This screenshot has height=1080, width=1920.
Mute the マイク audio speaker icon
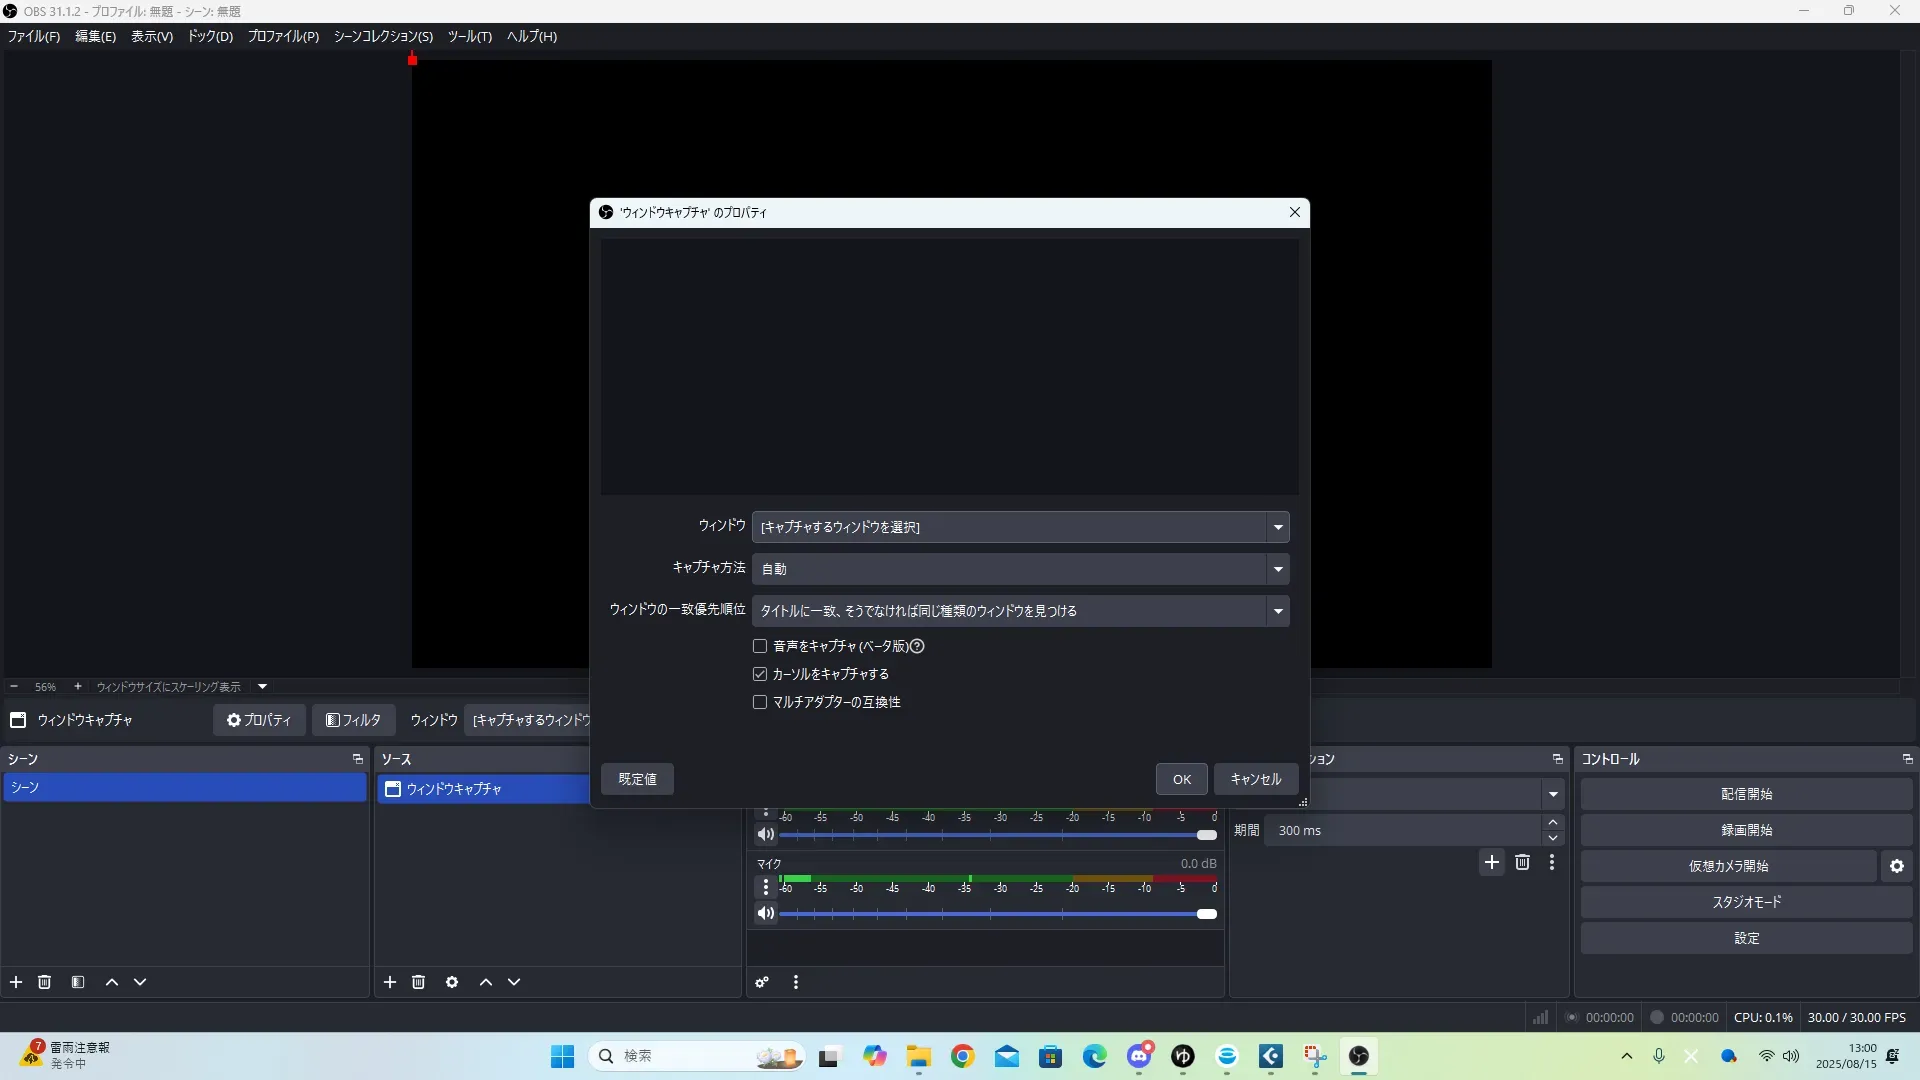tap(766, 913)
